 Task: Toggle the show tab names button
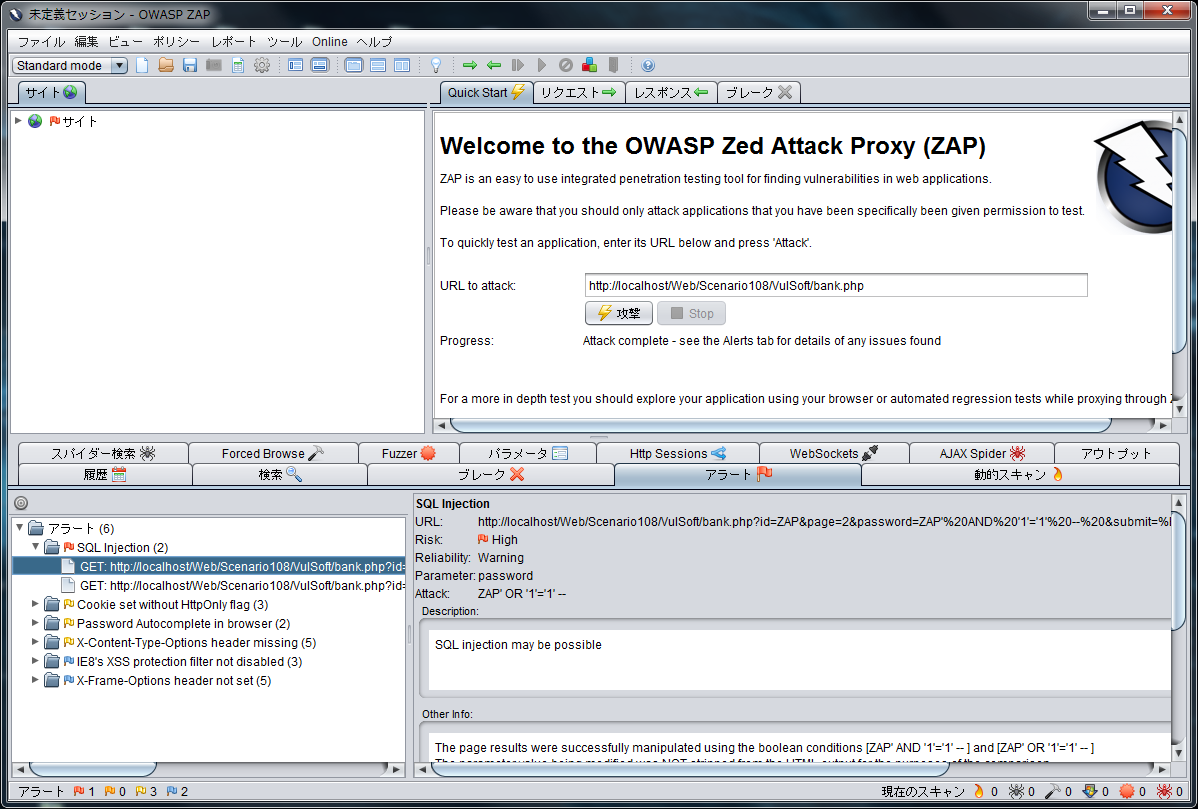click(x=296, y=66)
